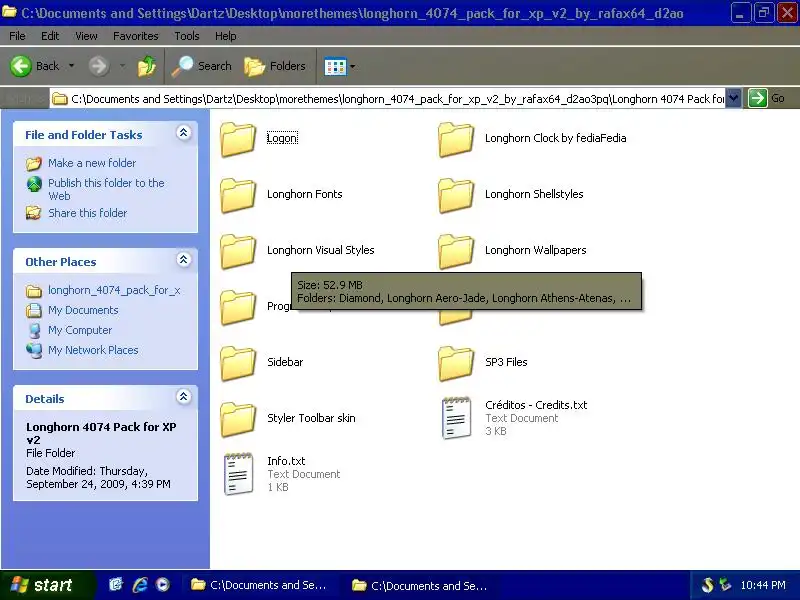Select the Info.txt document icon
Image resolution: width=800 pixels, height=600 pixels.
click(238, 474)
